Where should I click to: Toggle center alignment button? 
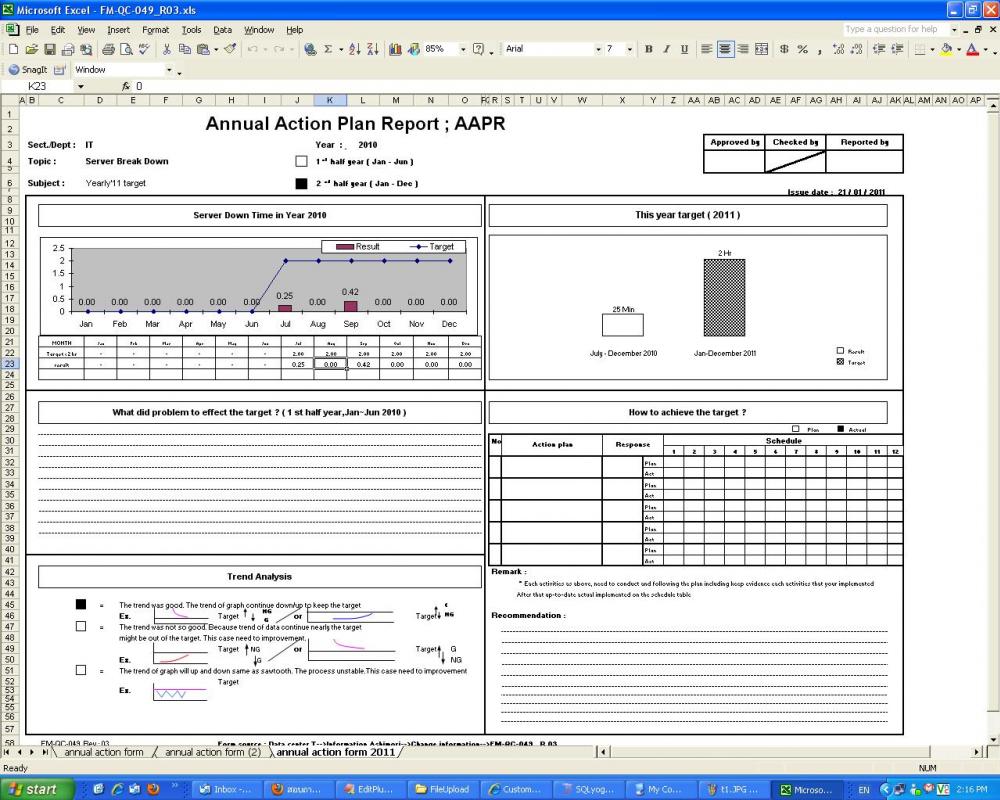[725, 49]
